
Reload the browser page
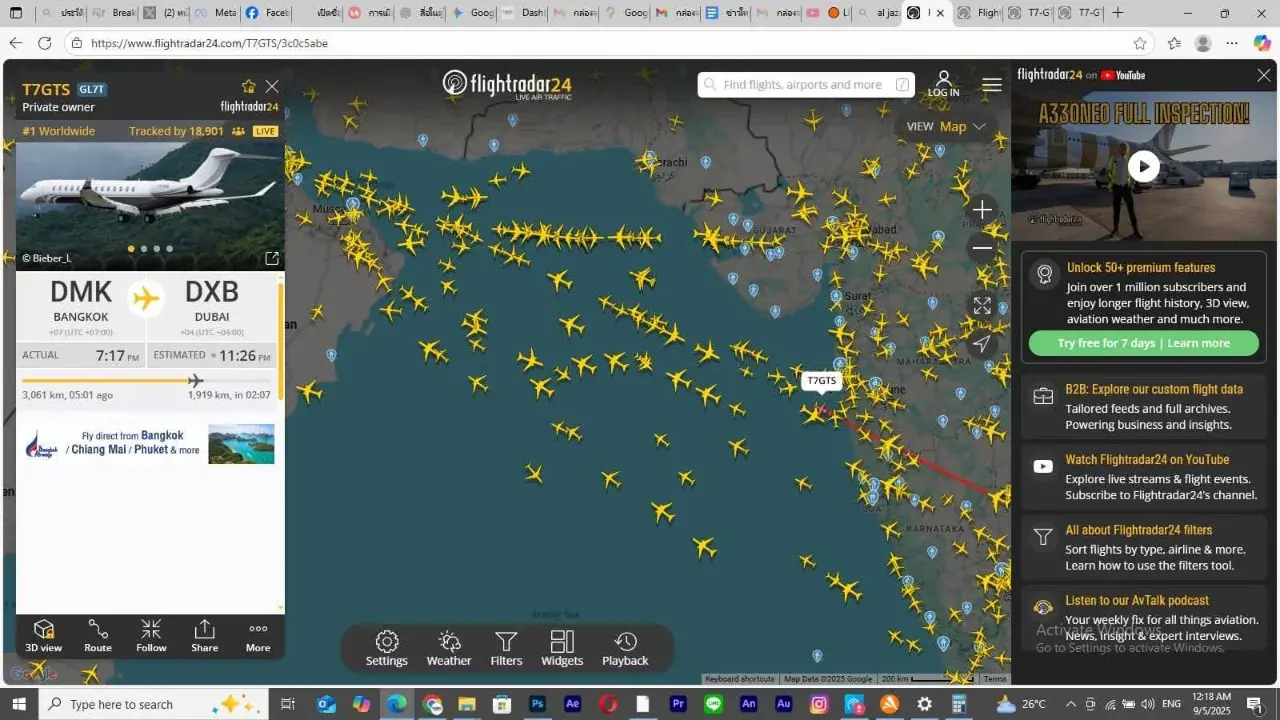click(44, 43)
